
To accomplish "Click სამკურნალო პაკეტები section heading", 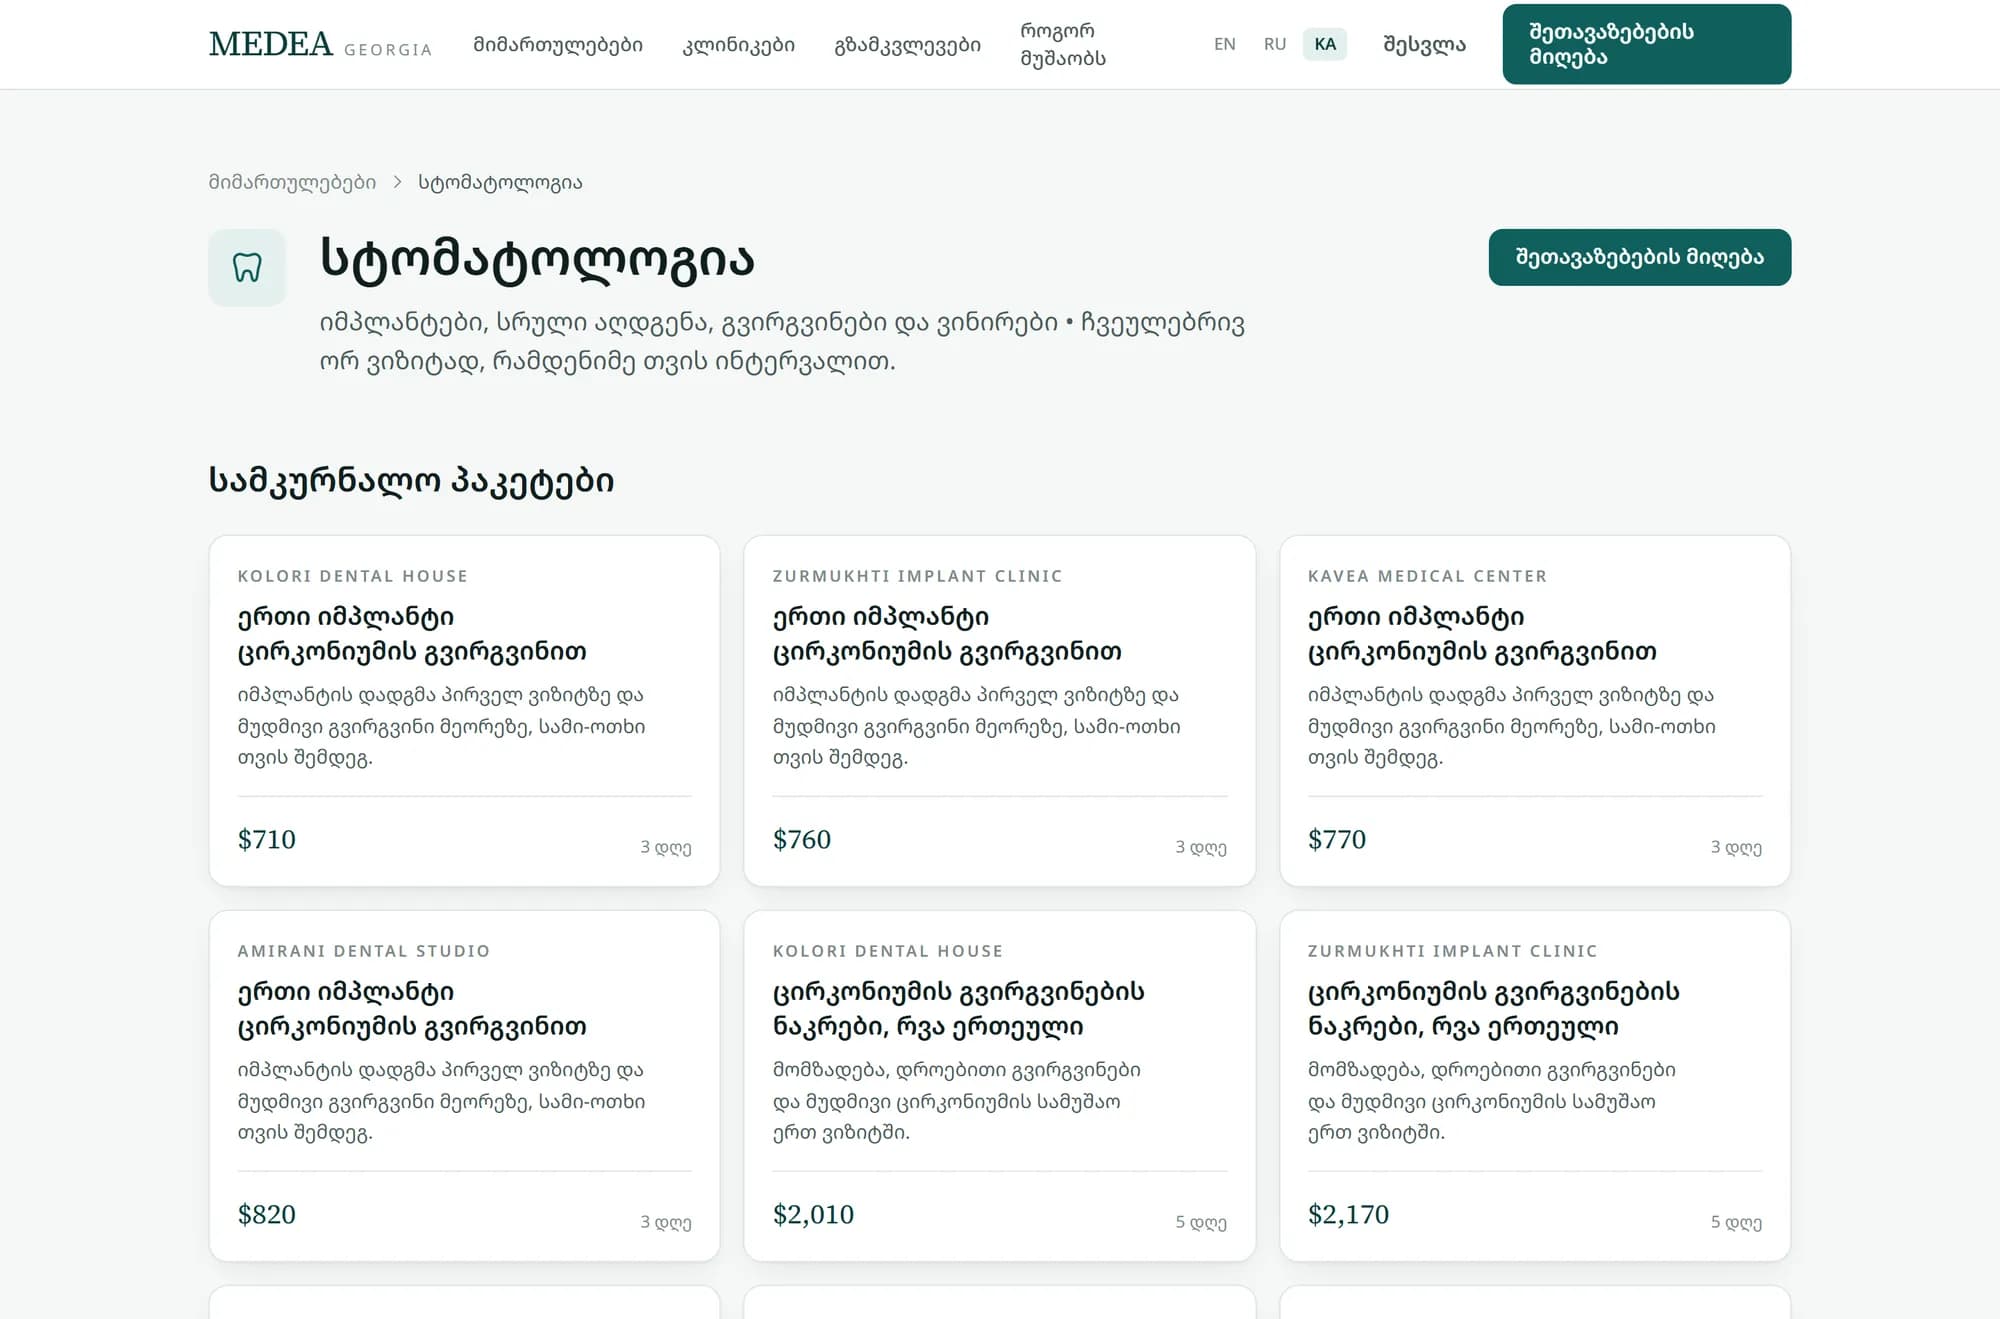I will click(411, 481).
